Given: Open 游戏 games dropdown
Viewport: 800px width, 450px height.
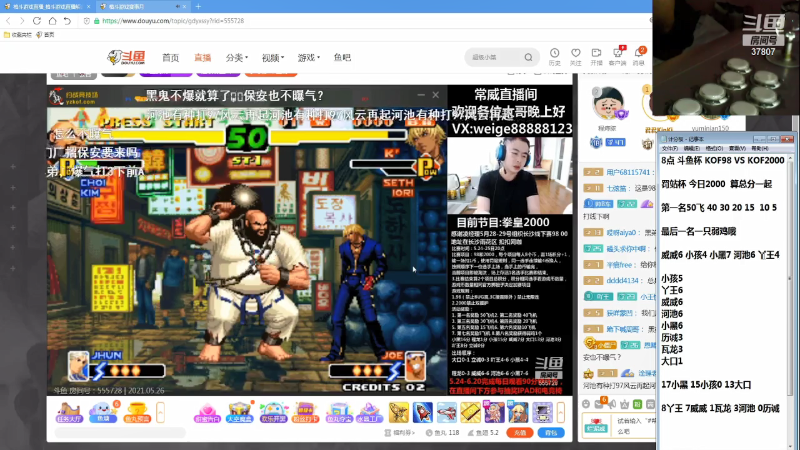Looking at the screenshot, I should coord(309,58).
